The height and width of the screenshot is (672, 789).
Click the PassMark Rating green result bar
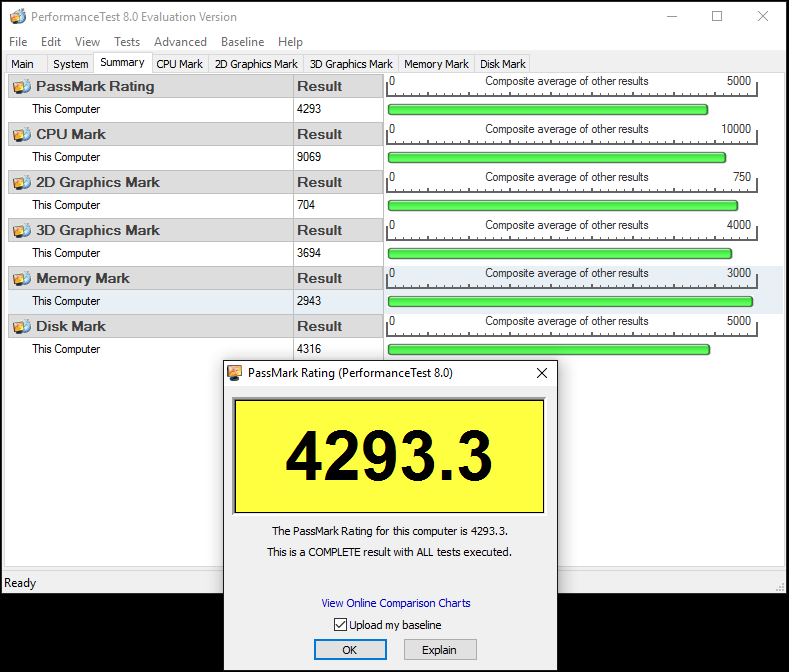click(548, 109)
